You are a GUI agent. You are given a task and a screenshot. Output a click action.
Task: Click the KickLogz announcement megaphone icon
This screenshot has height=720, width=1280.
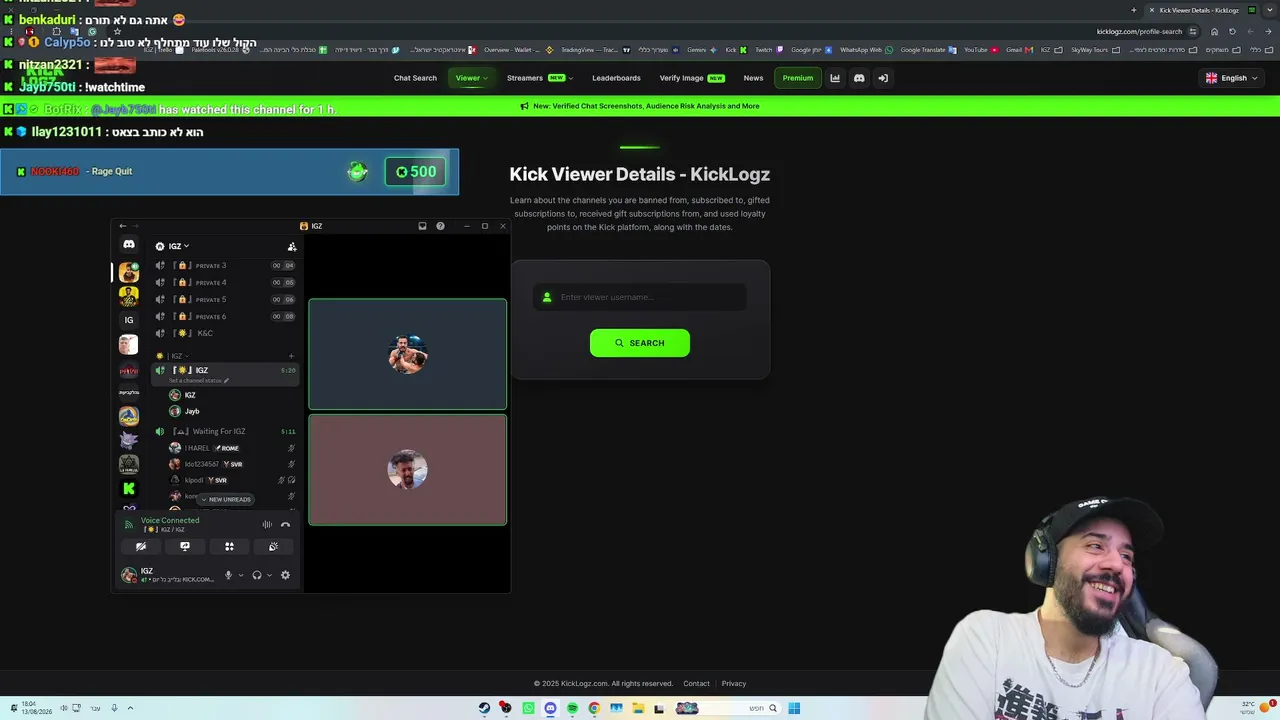[525, 106]
